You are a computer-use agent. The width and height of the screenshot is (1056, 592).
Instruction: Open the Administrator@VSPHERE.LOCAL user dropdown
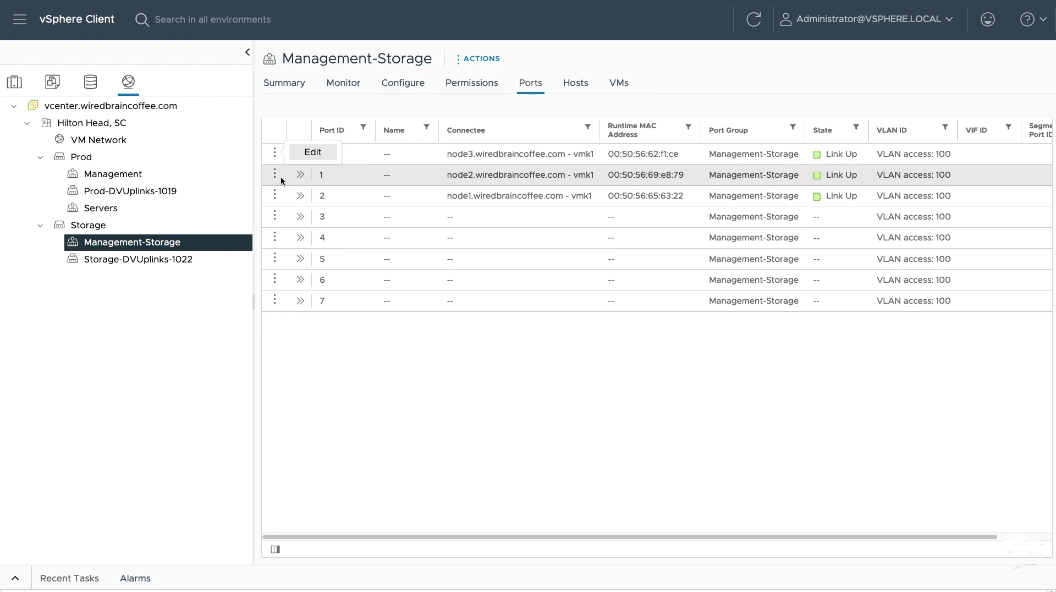pyautogui.click(x=867, y=19)
